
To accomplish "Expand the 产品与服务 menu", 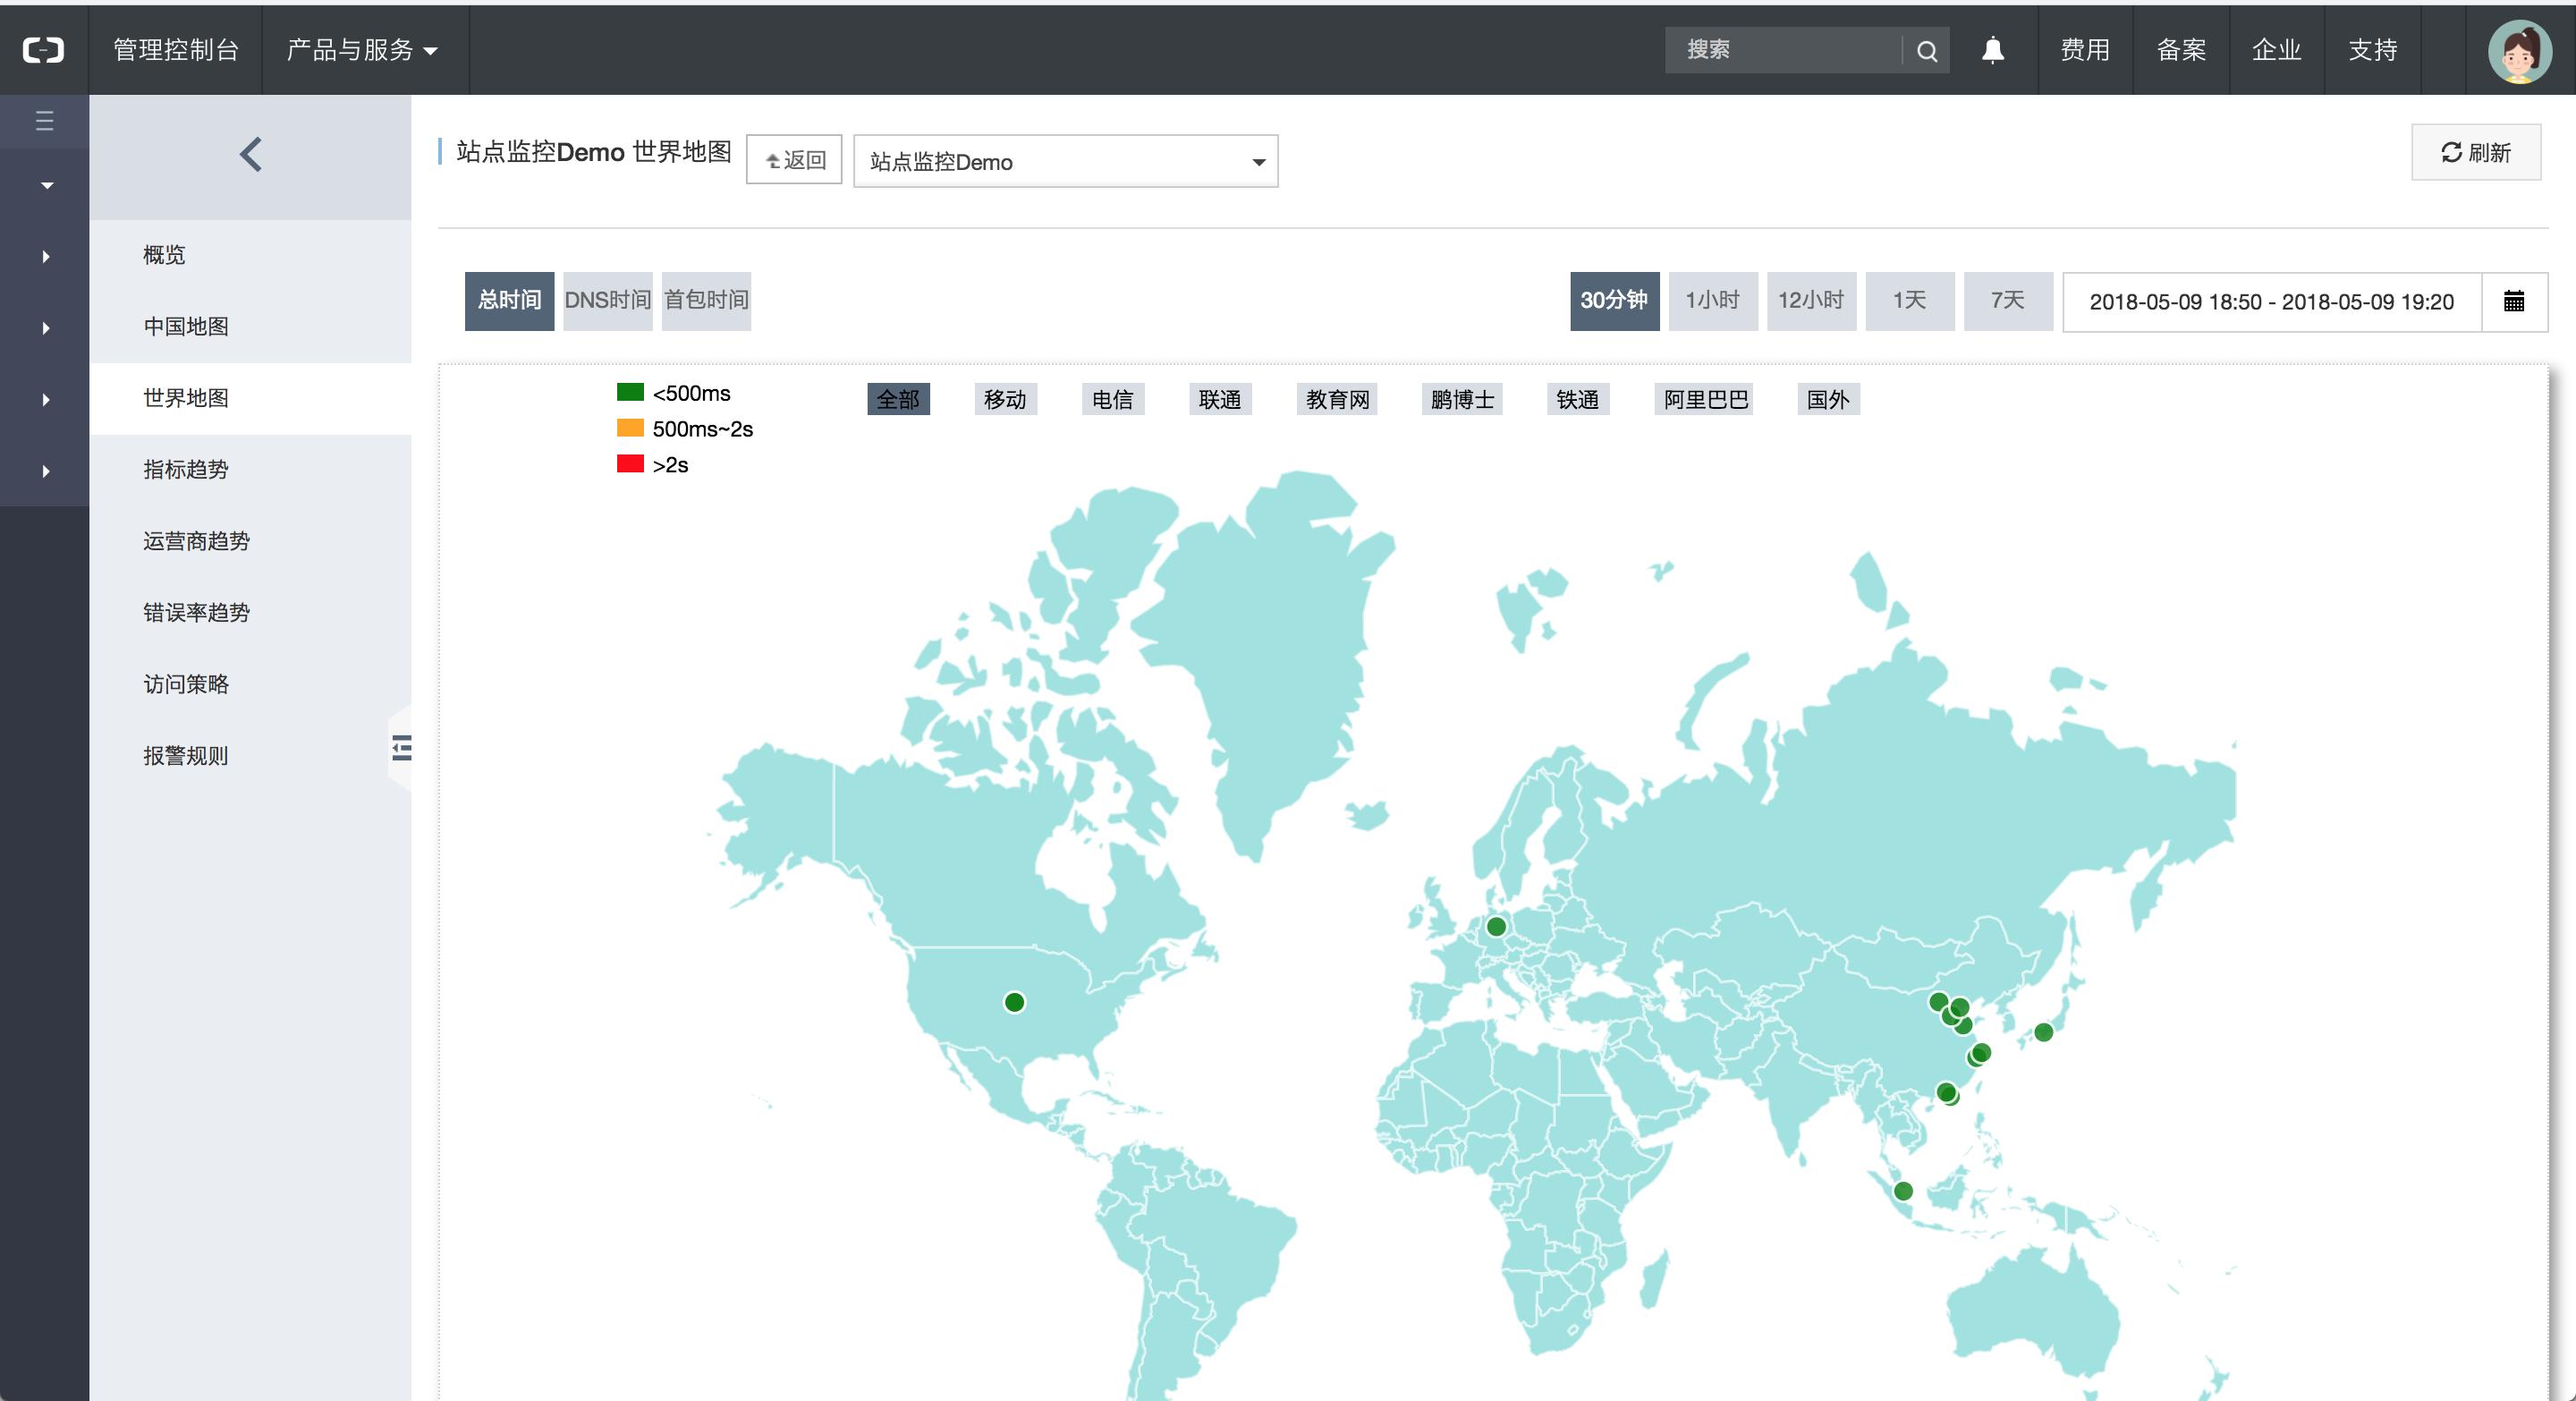I will pos(361,50).
